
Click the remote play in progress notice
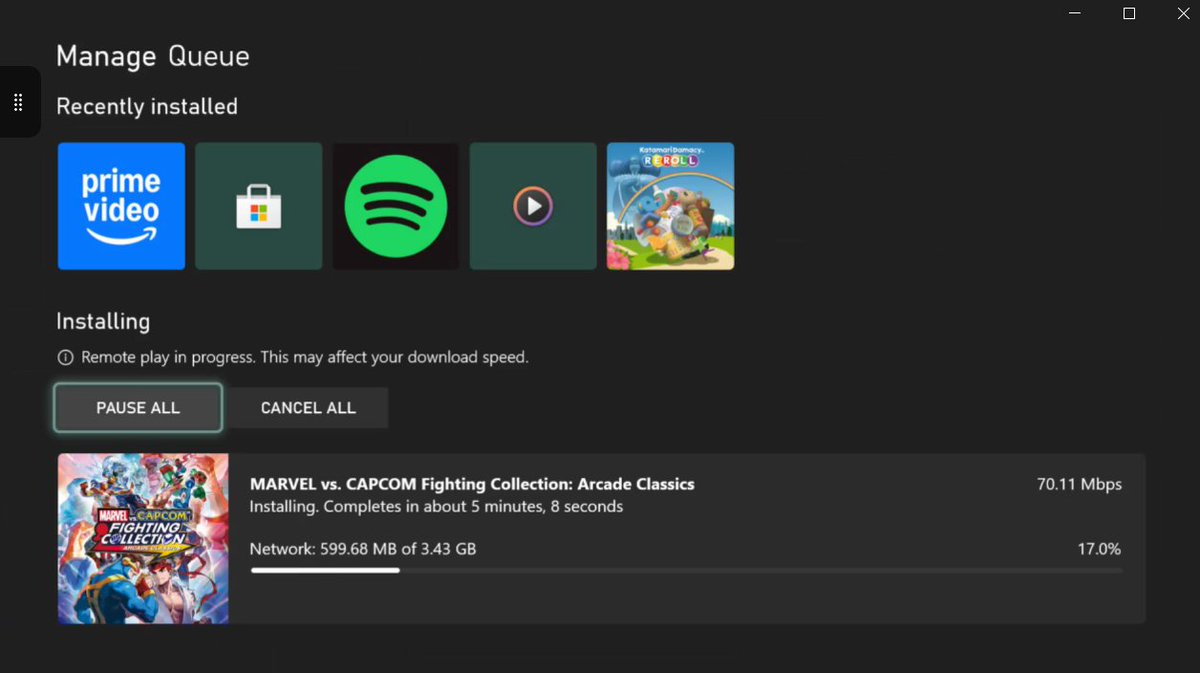click(305, 357)
